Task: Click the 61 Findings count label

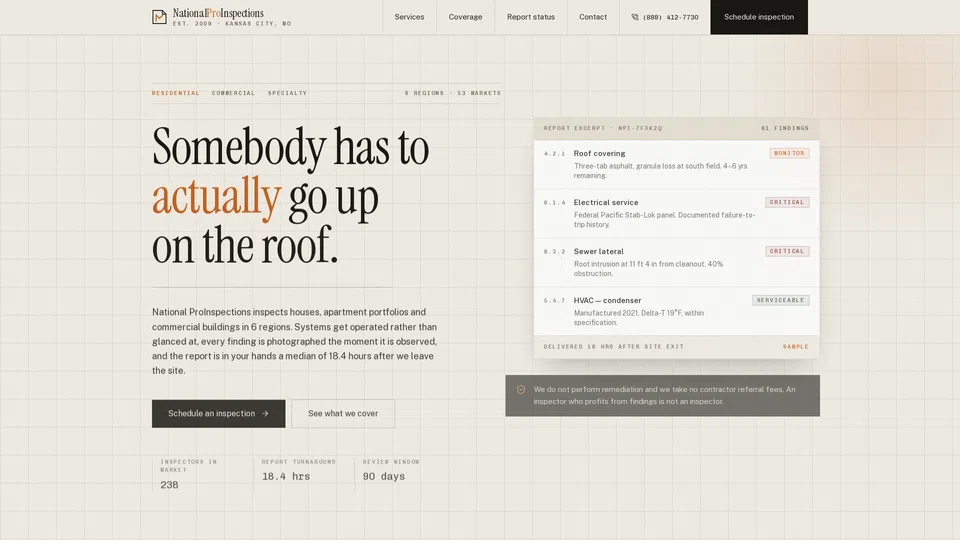Action: (785, 128)
